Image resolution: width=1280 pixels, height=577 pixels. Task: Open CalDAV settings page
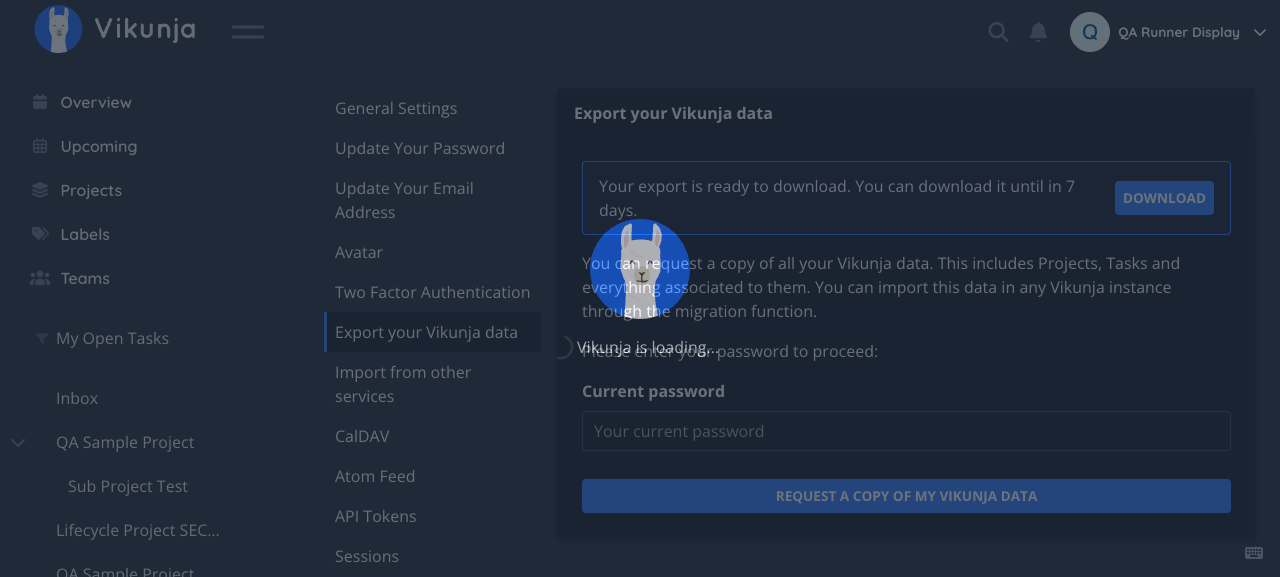tap(362, 436)
